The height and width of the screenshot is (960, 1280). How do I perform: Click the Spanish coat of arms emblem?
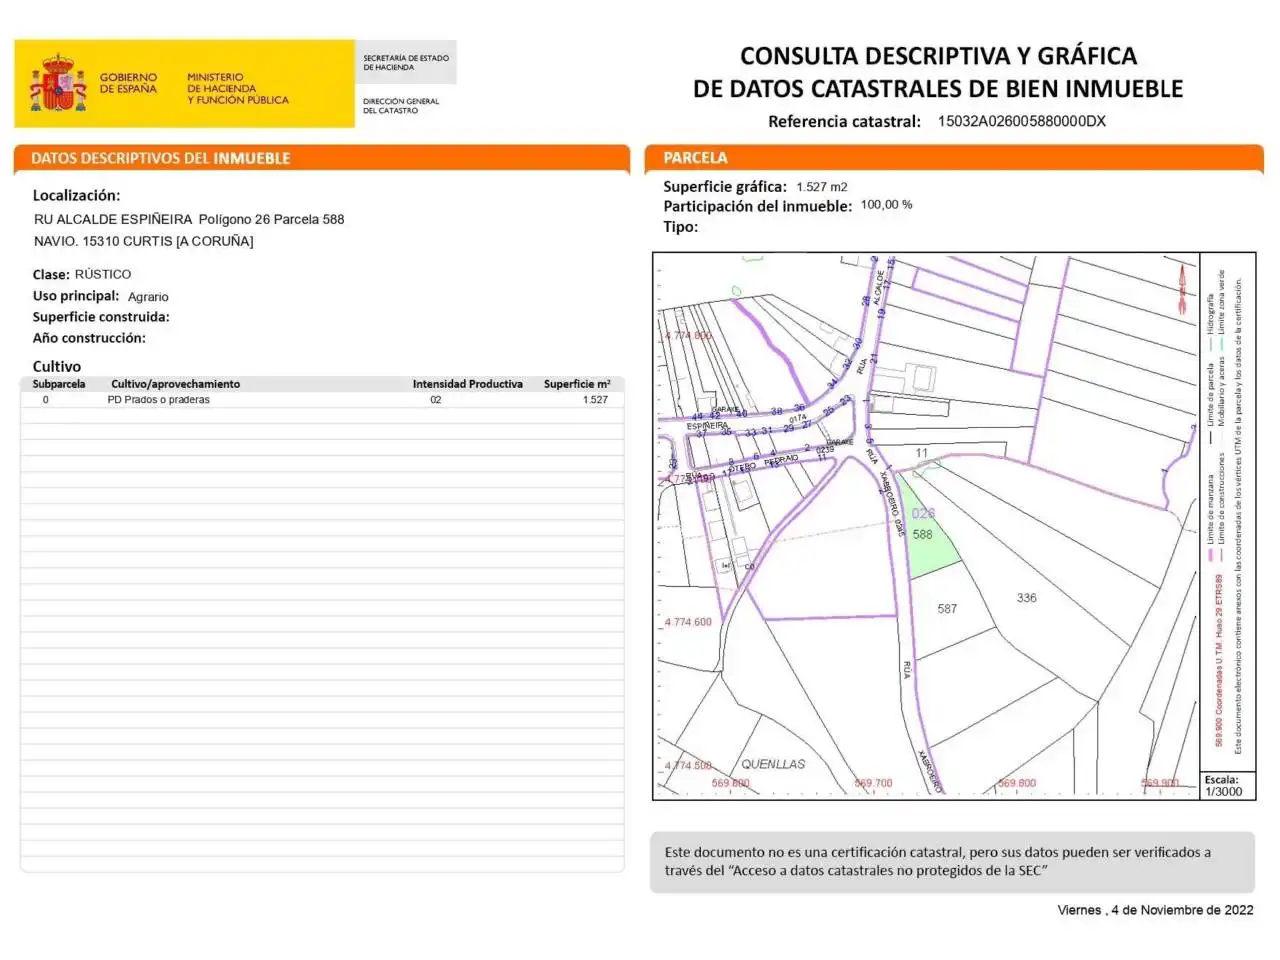point(58,84)
